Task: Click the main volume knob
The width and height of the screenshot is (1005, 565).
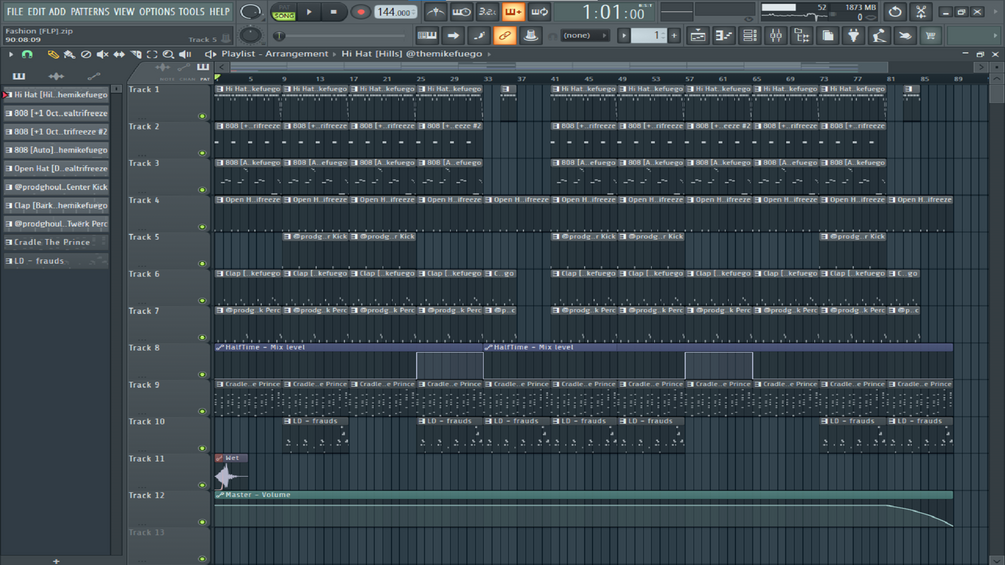Action: click(251, 12)
